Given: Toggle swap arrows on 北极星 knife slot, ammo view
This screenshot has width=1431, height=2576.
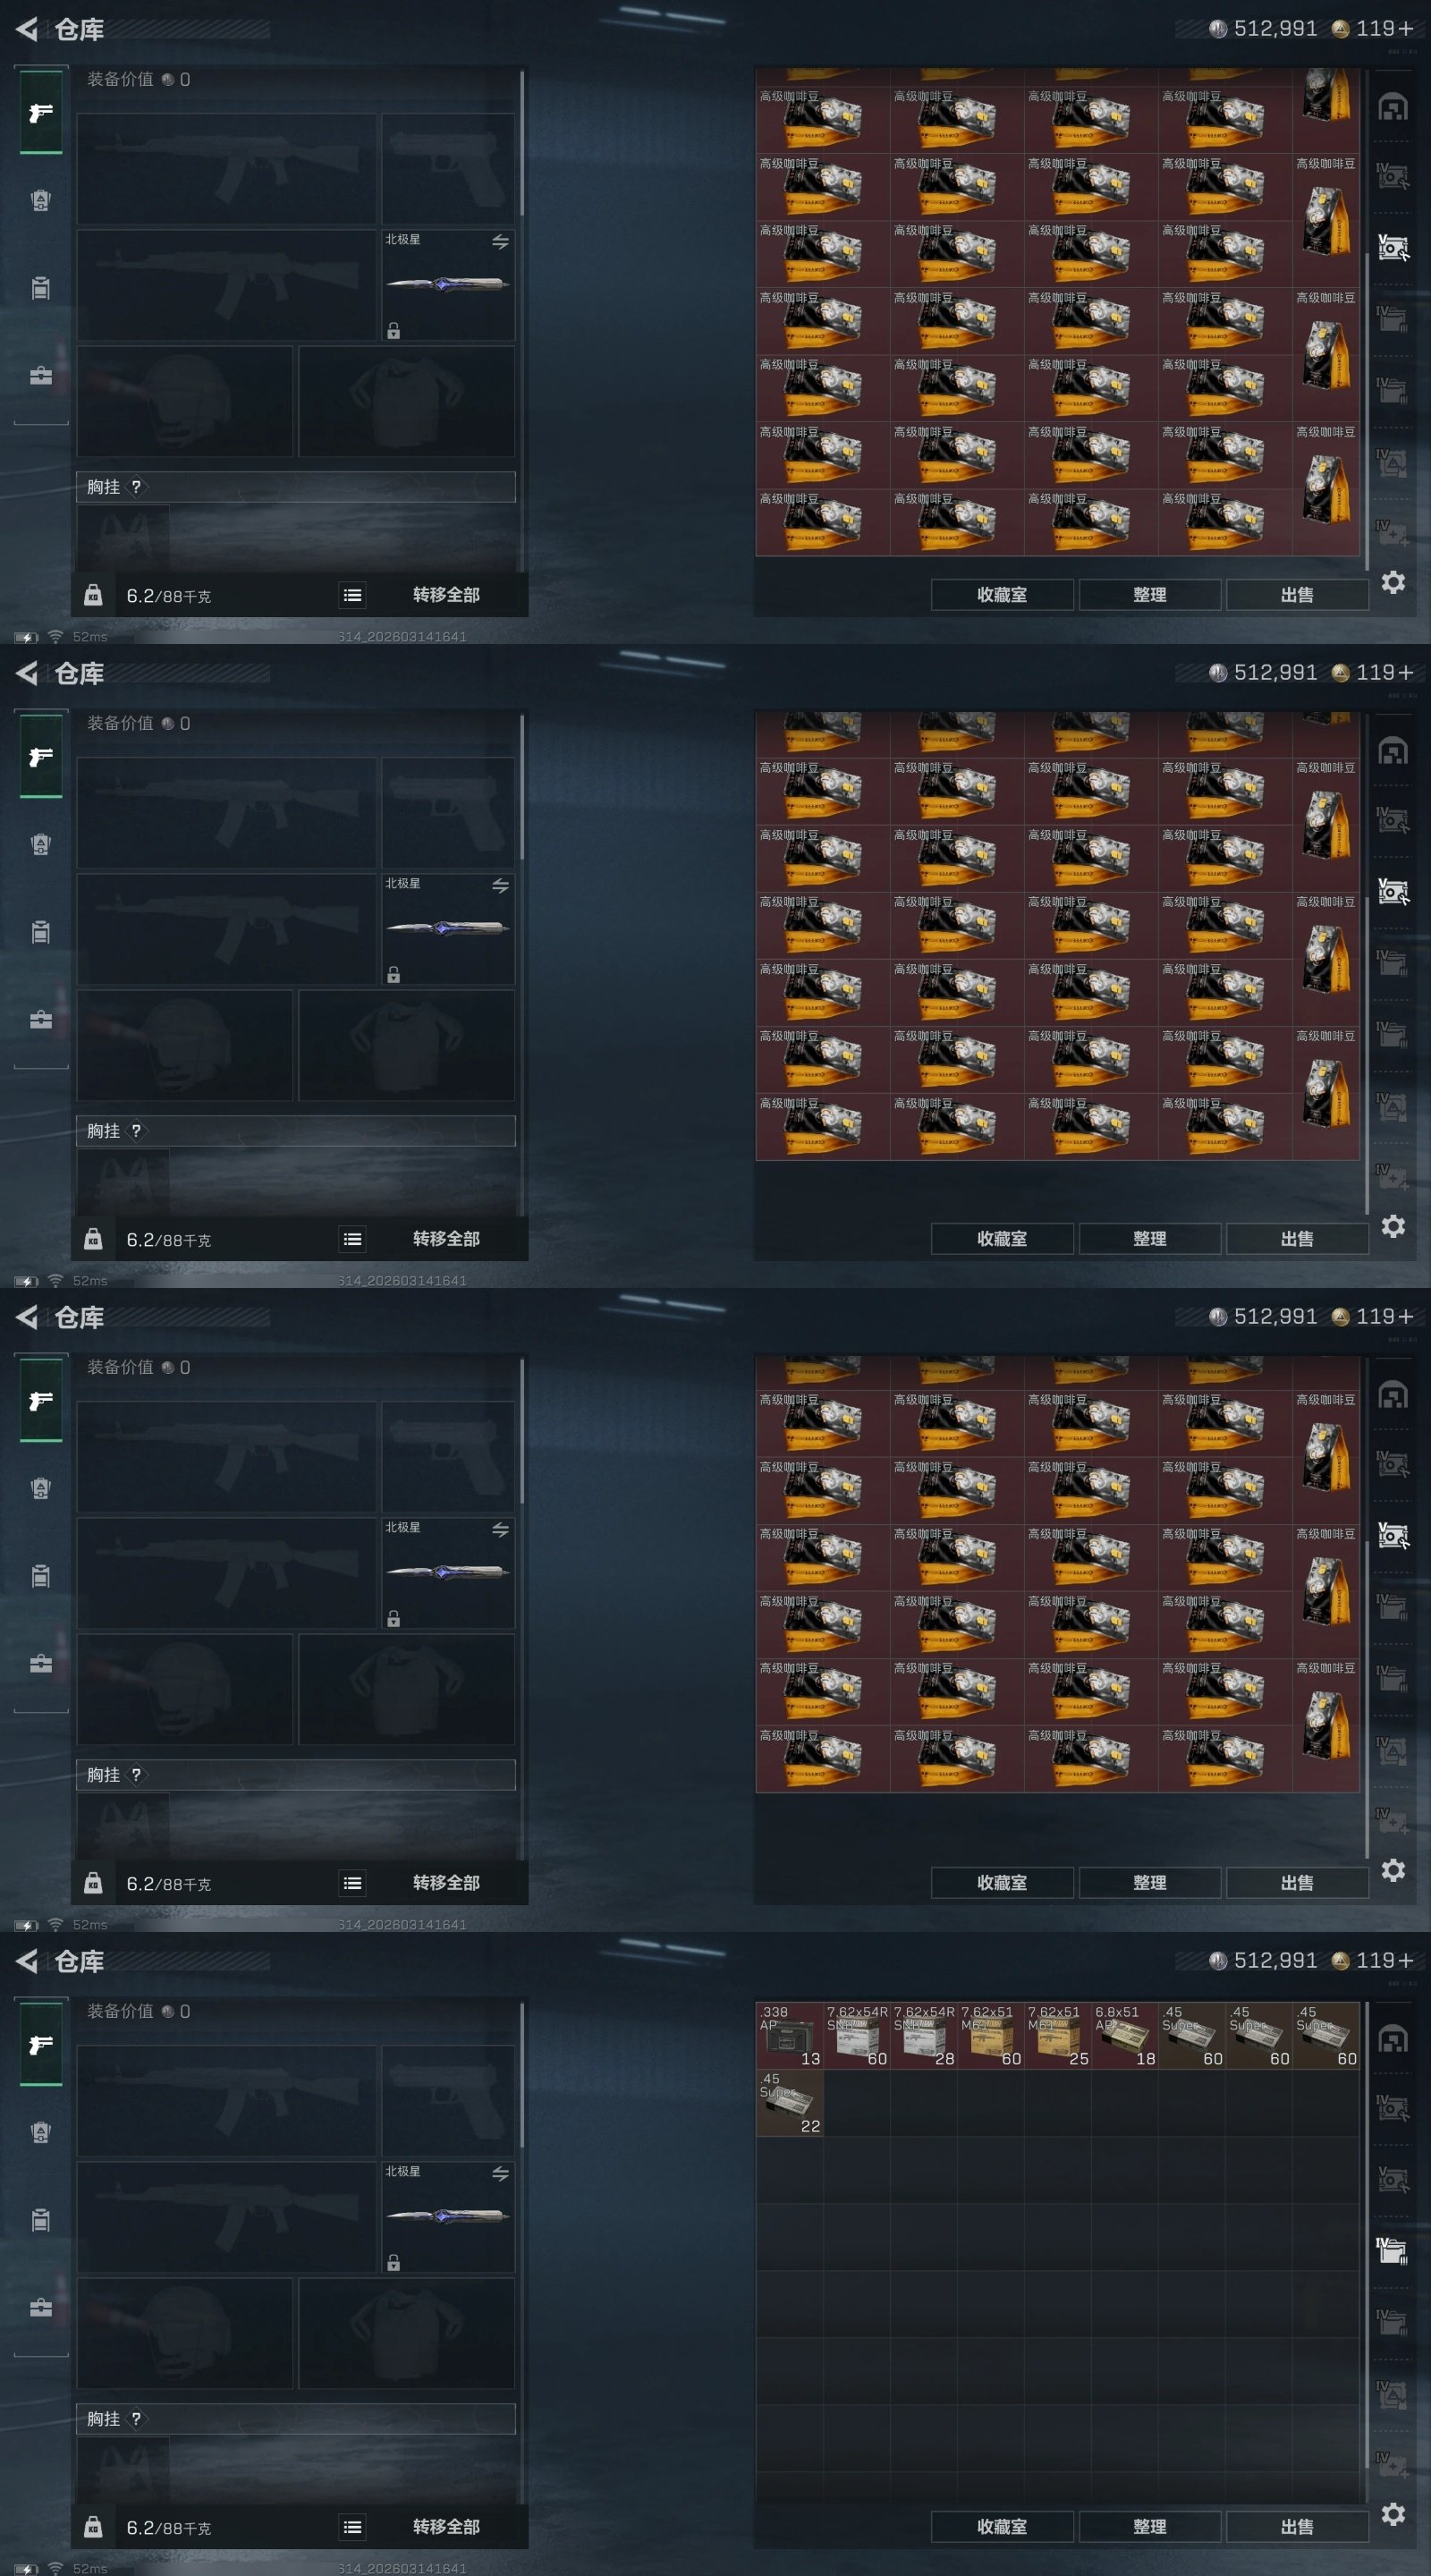Looking at the screenshot, I should pyautogui.click(x=501, y=2173).
